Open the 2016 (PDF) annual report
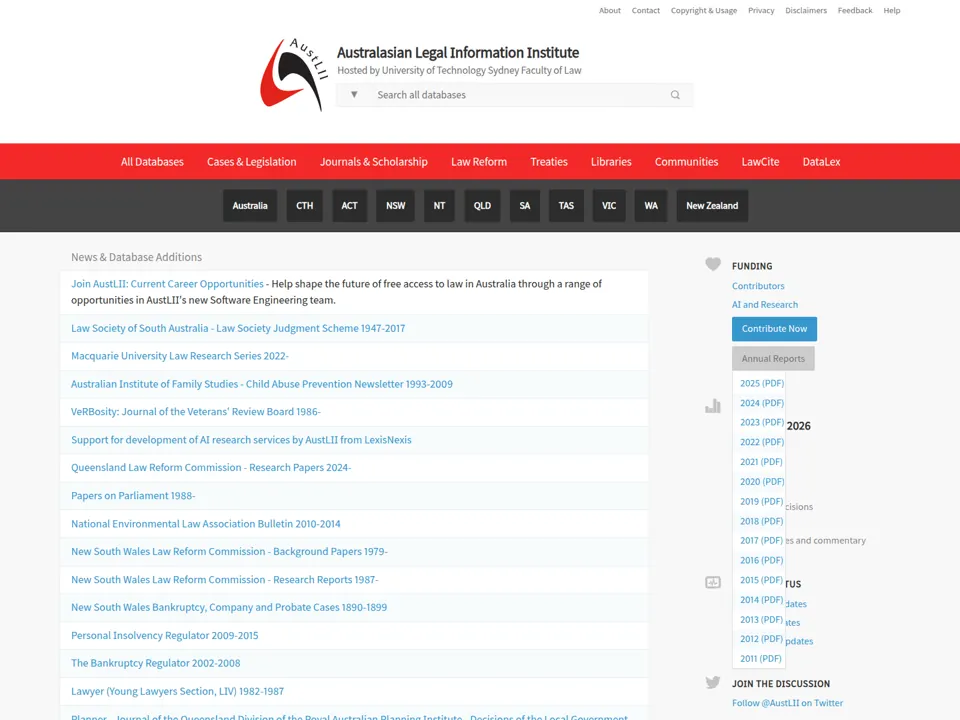960x720 pixels. click(x=762, y=560)
